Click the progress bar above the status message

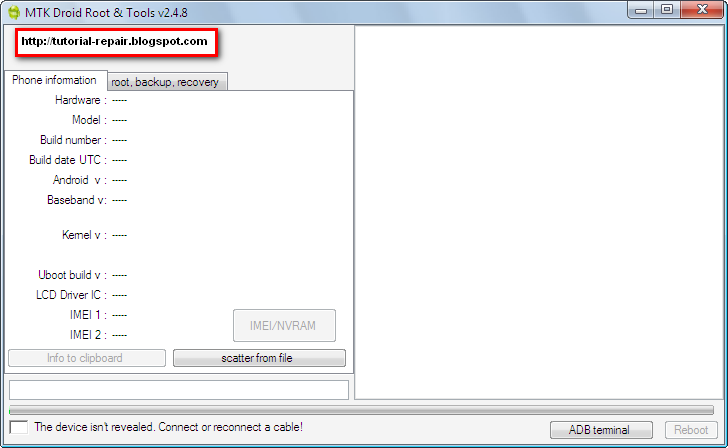(361, 410)
